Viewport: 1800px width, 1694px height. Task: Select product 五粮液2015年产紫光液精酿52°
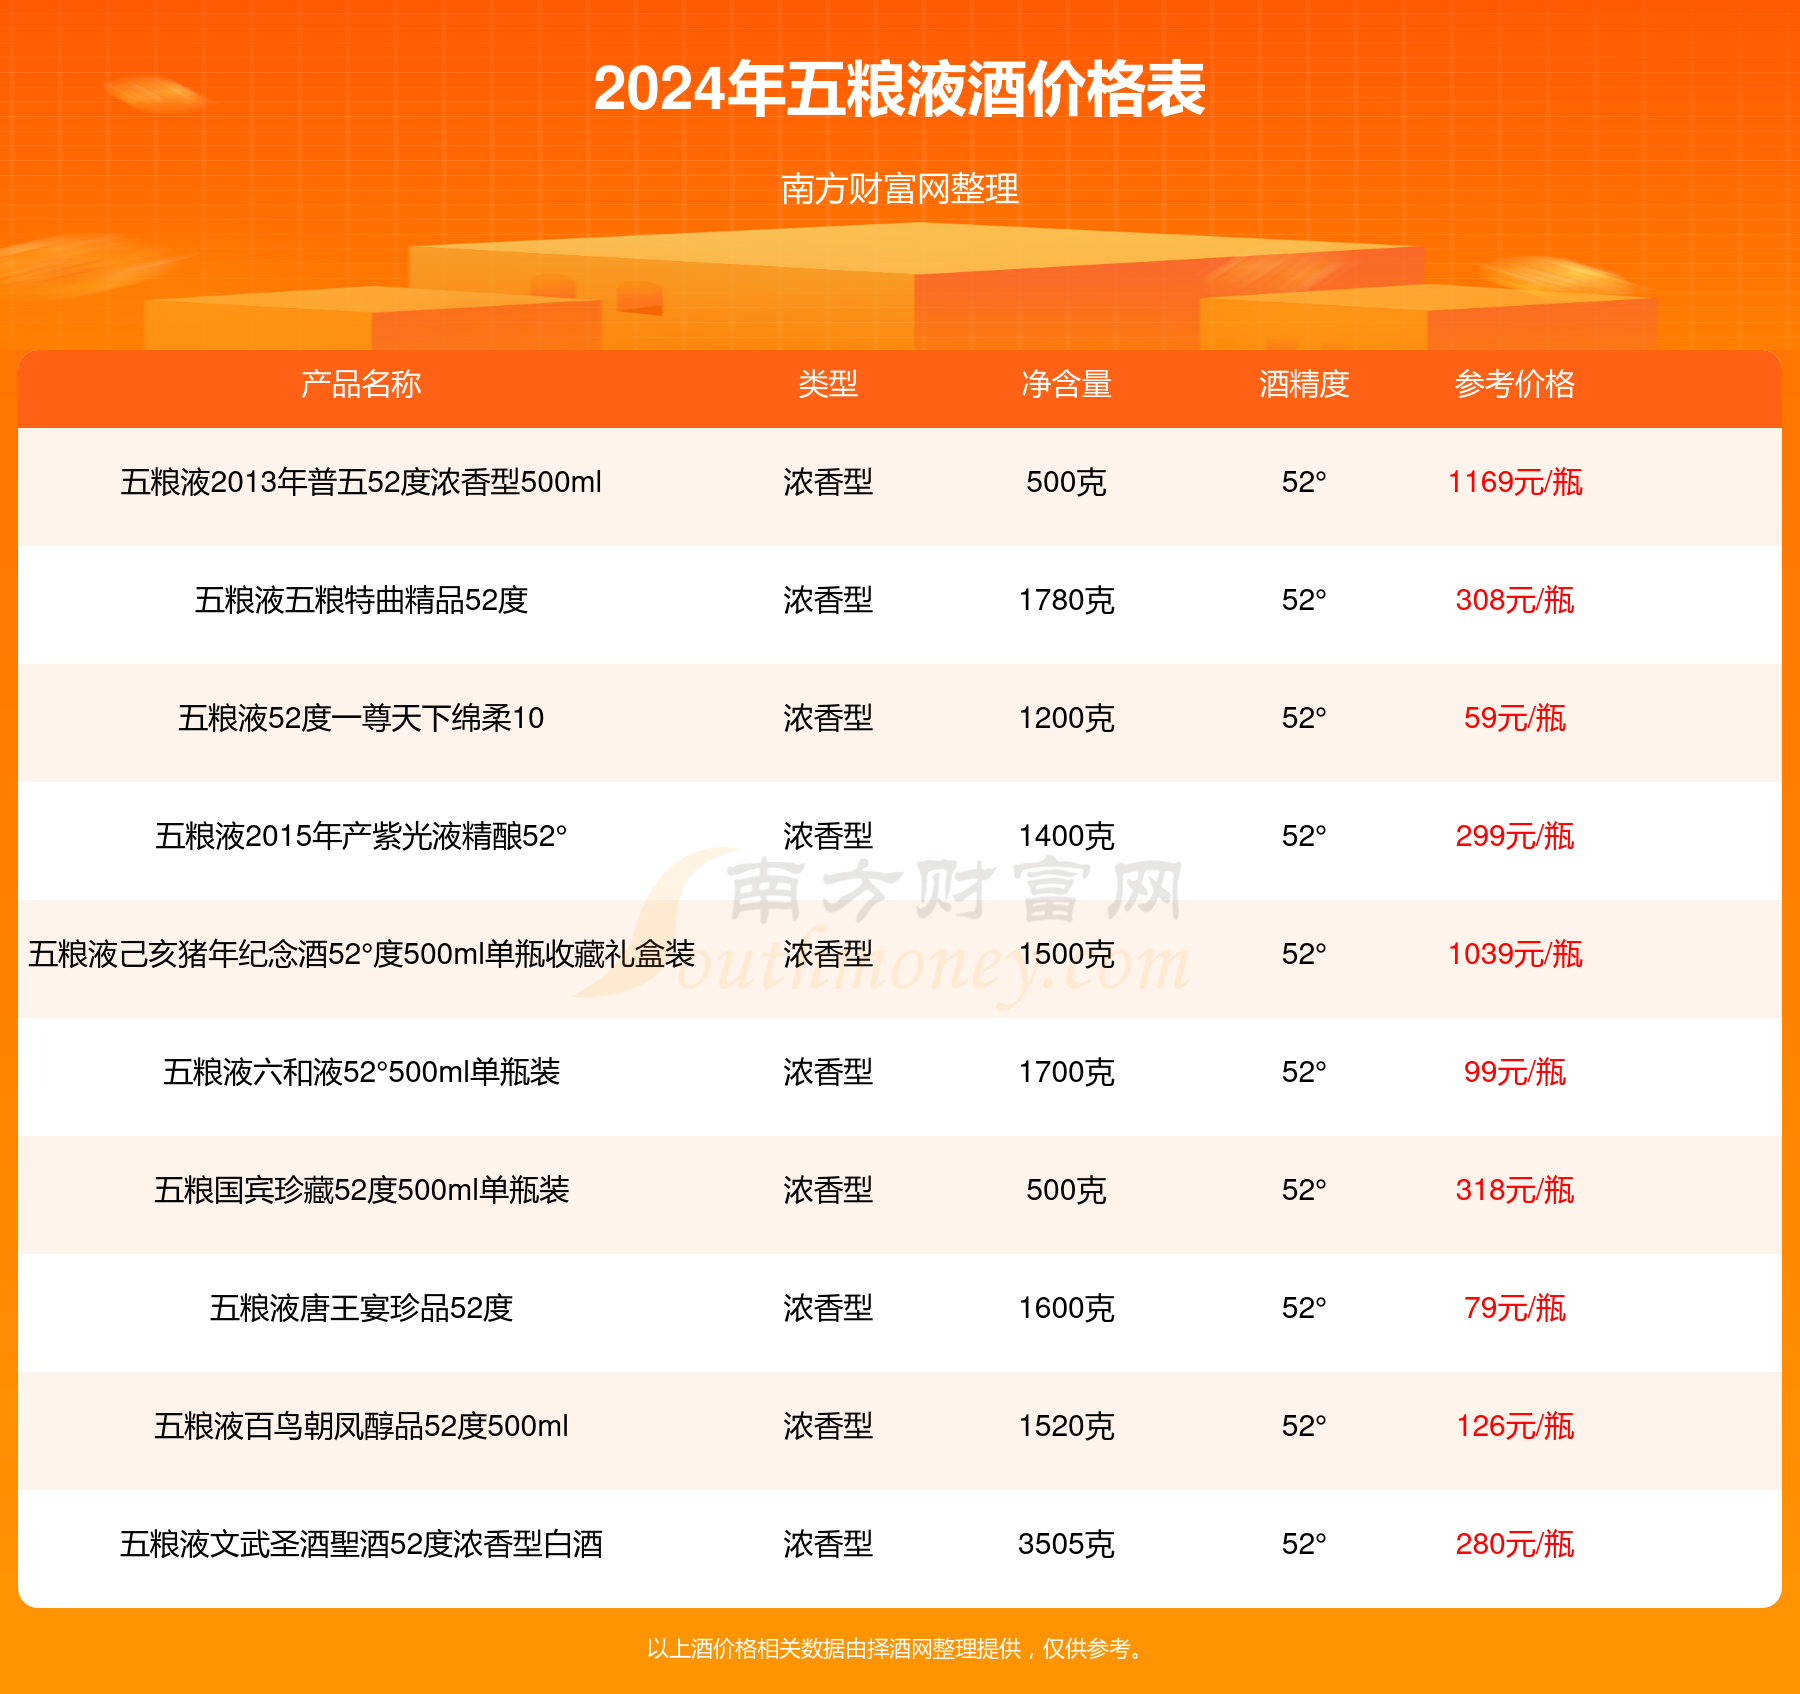coord(361,836)
